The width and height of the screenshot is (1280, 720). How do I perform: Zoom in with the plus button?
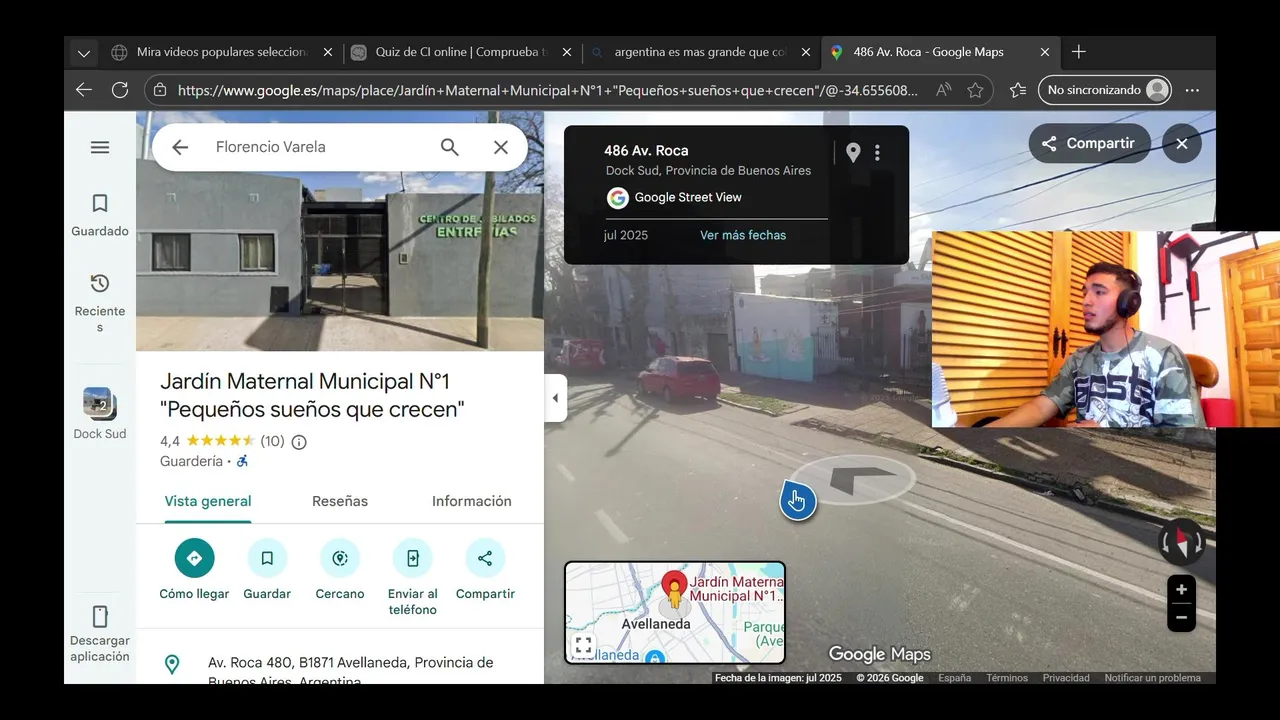coord(1181,589)
